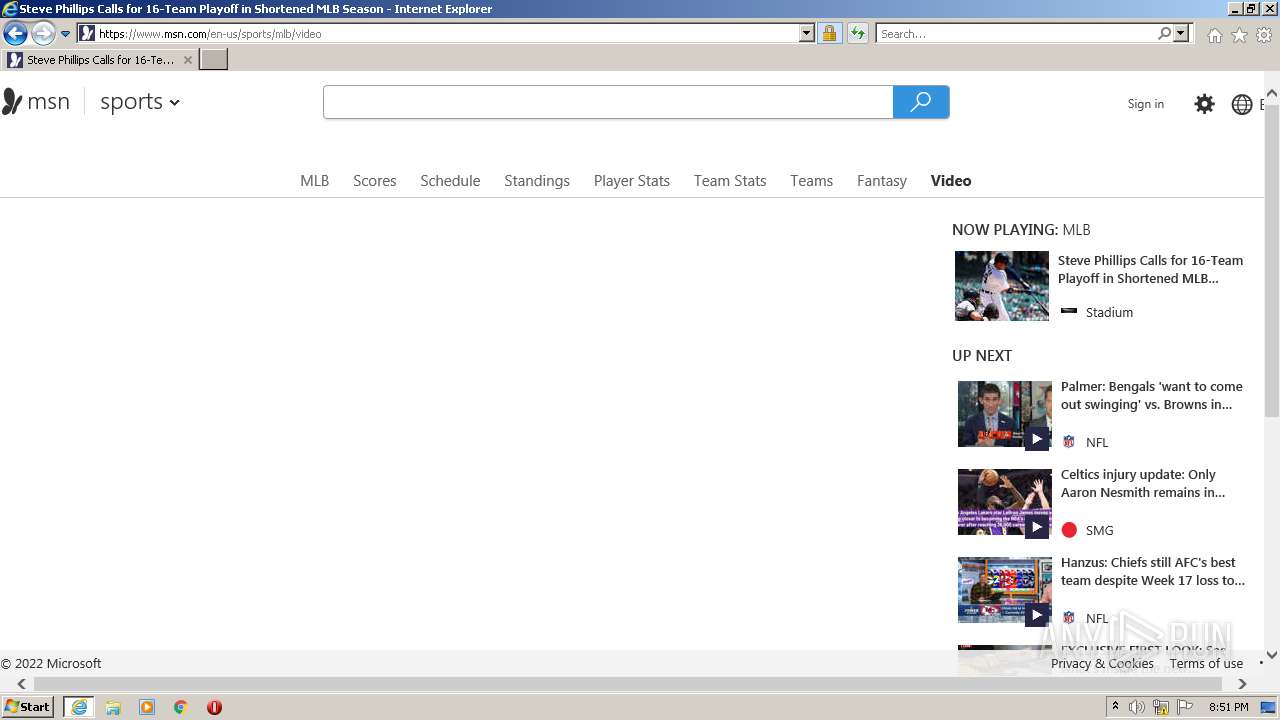The image size is (1280, 720).
Task: Open the IE favorites star icon
Action: pyautogui.click(x=1239, y=35)
